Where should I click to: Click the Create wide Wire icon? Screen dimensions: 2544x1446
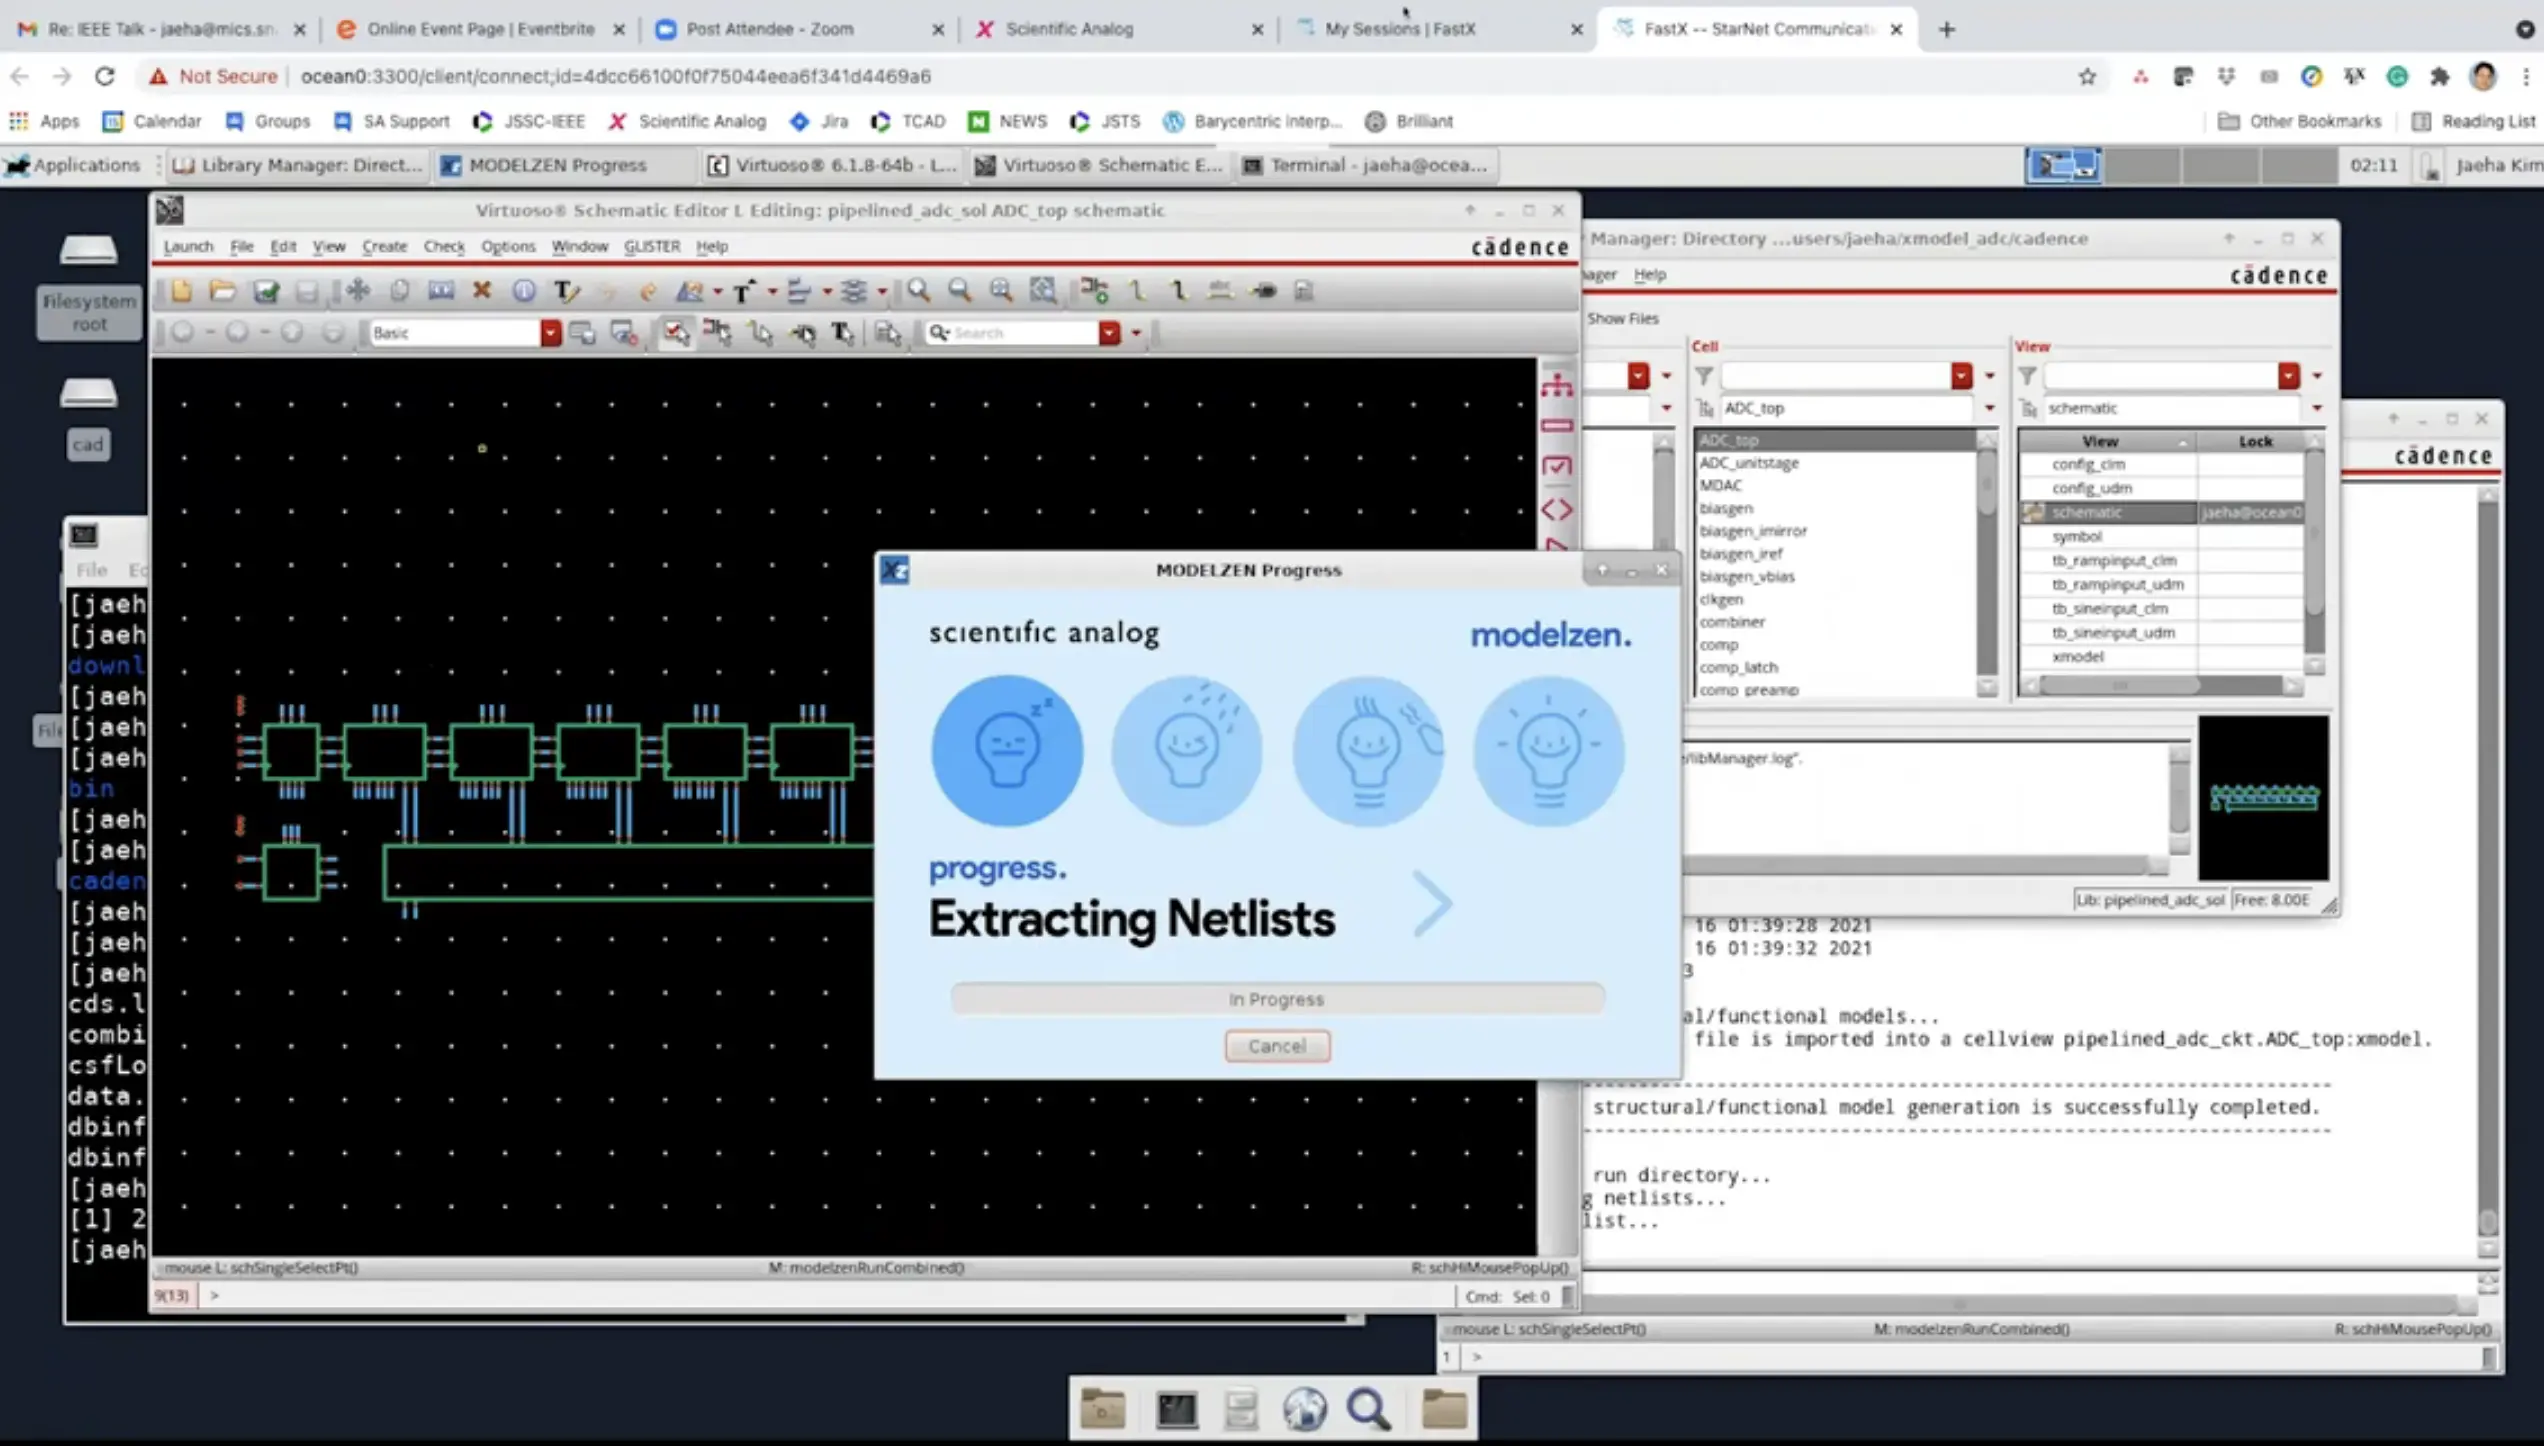click(x=1178, y=290)
